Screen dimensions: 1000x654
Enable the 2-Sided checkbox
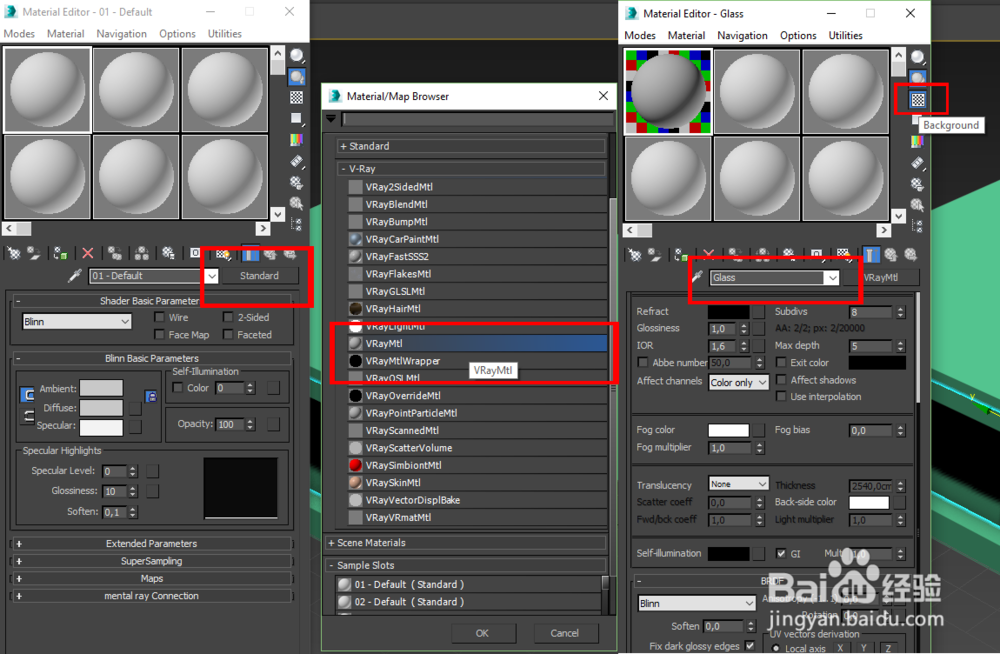228,317
